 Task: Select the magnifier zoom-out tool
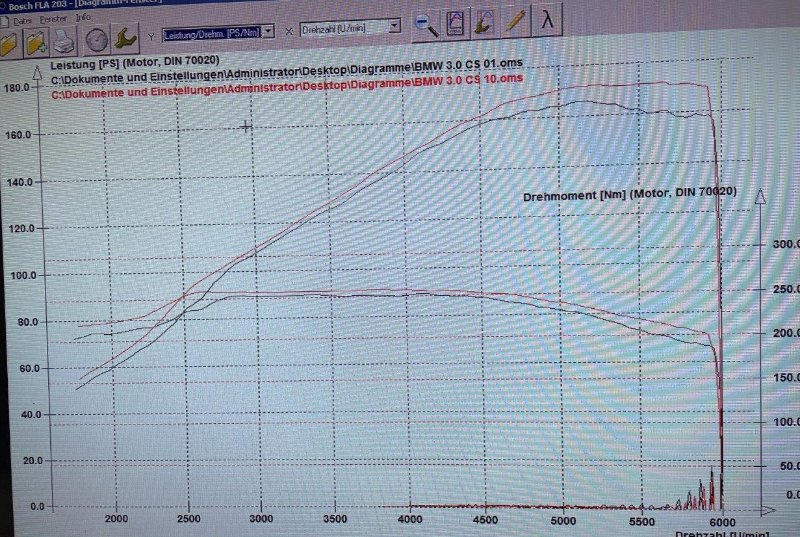pos(427,21)
